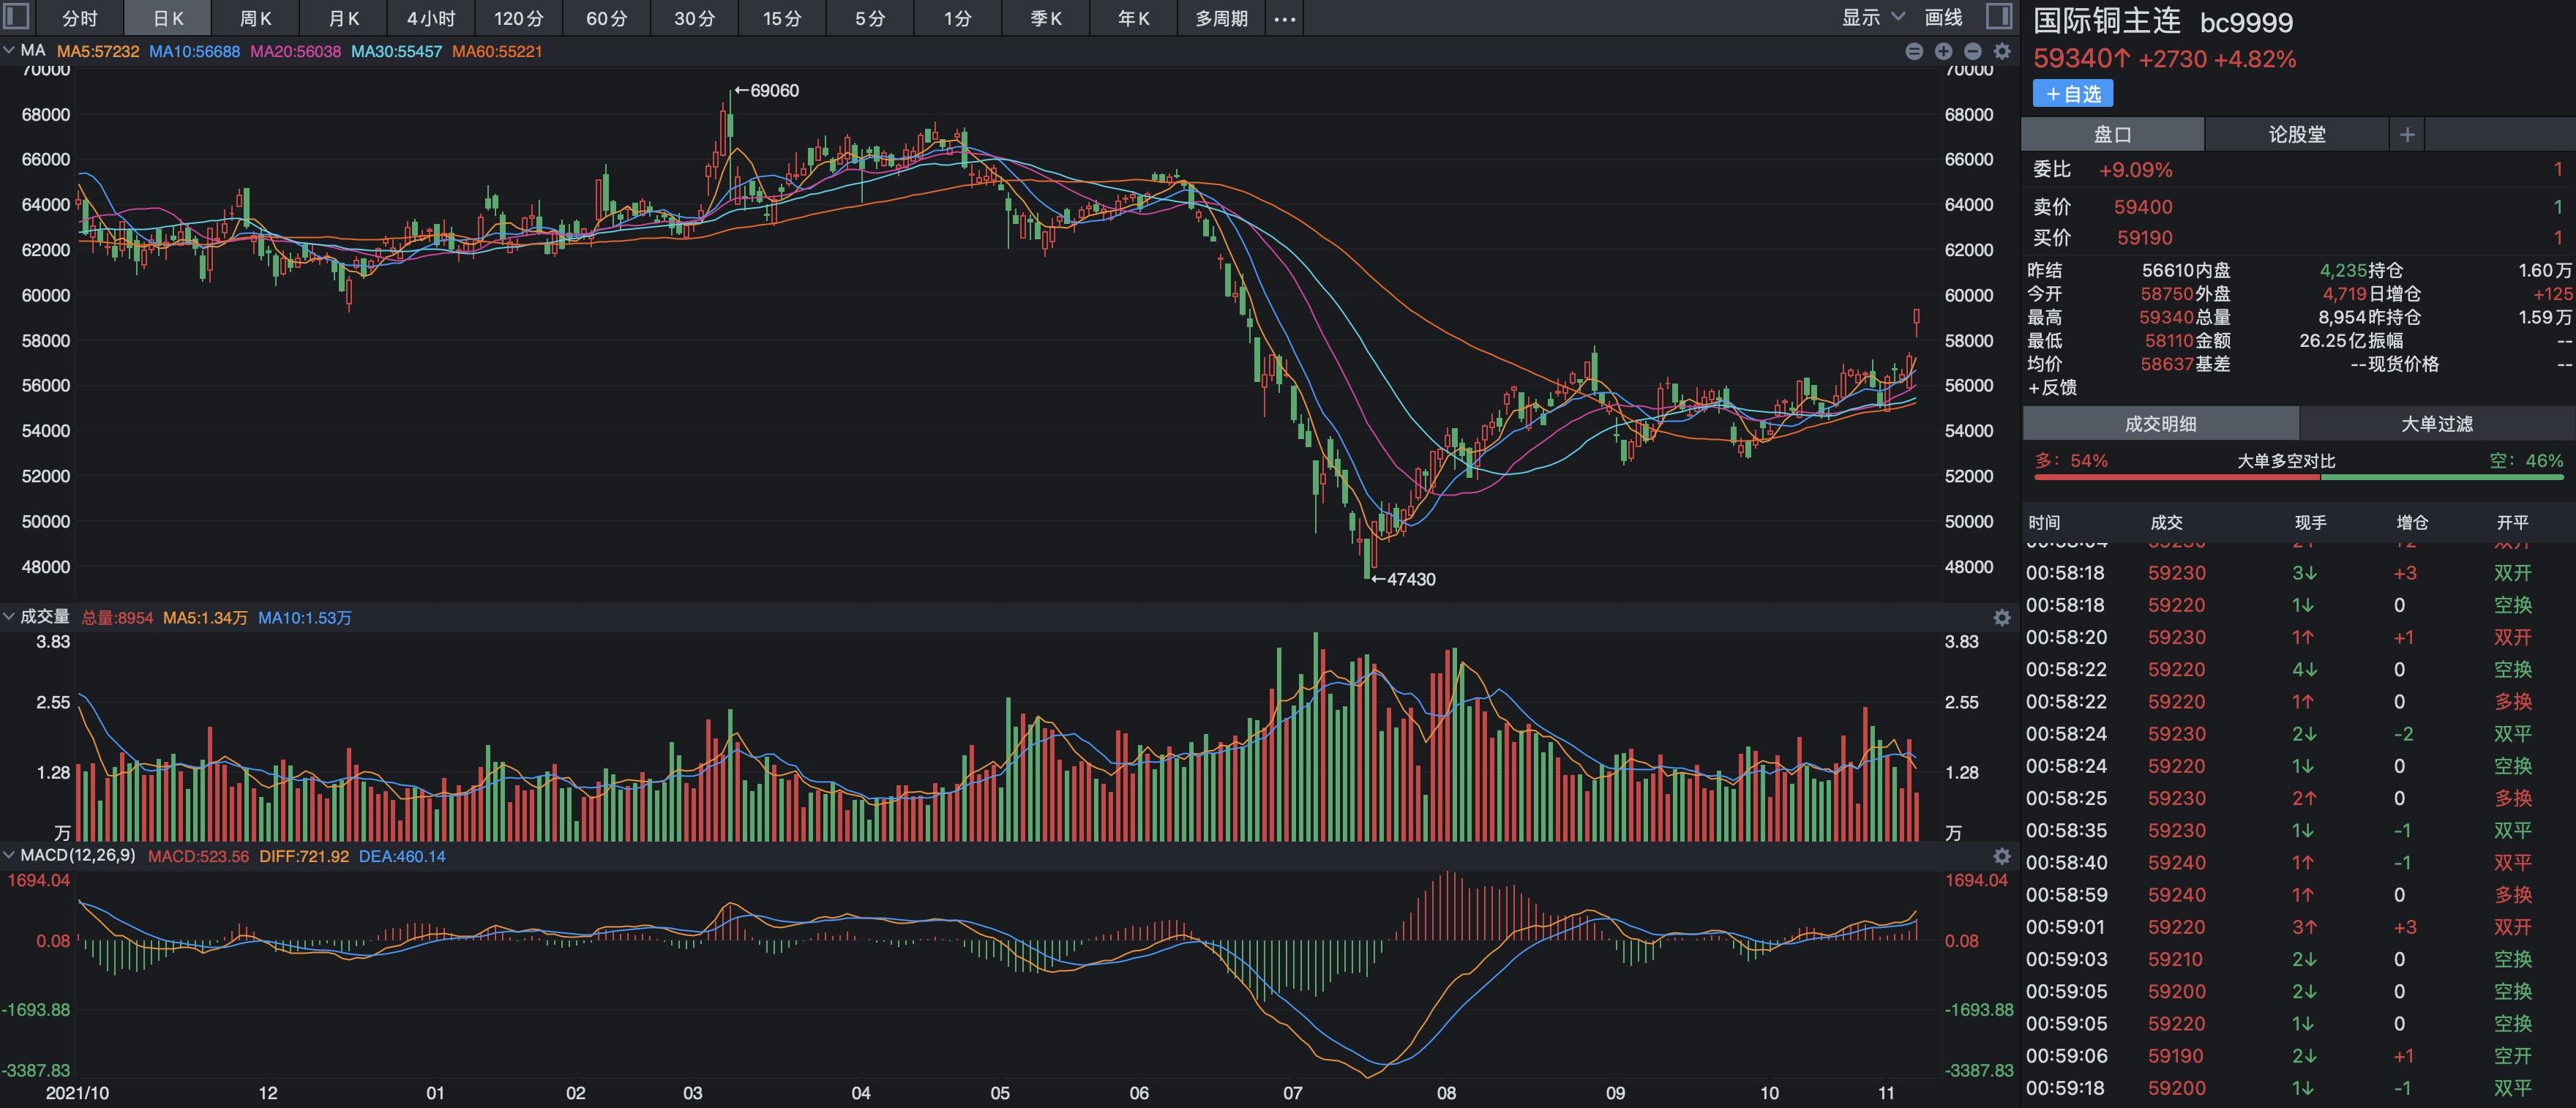Select the 60分 period tab

pos(607,18)
